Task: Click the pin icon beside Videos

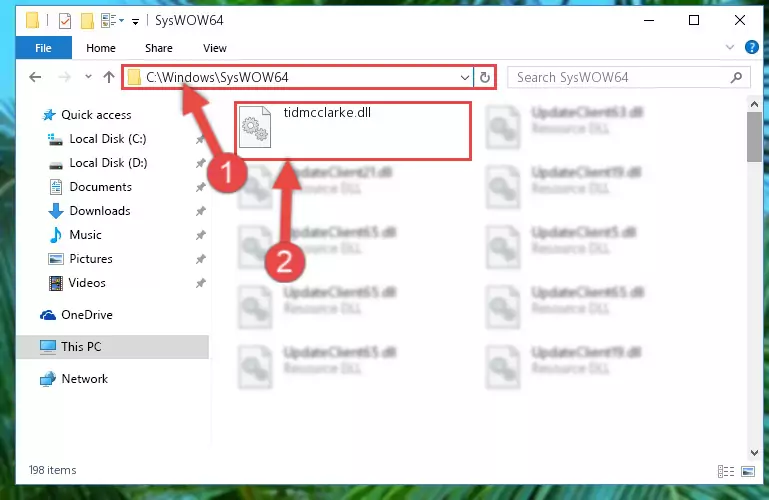Action: [200, 283]
